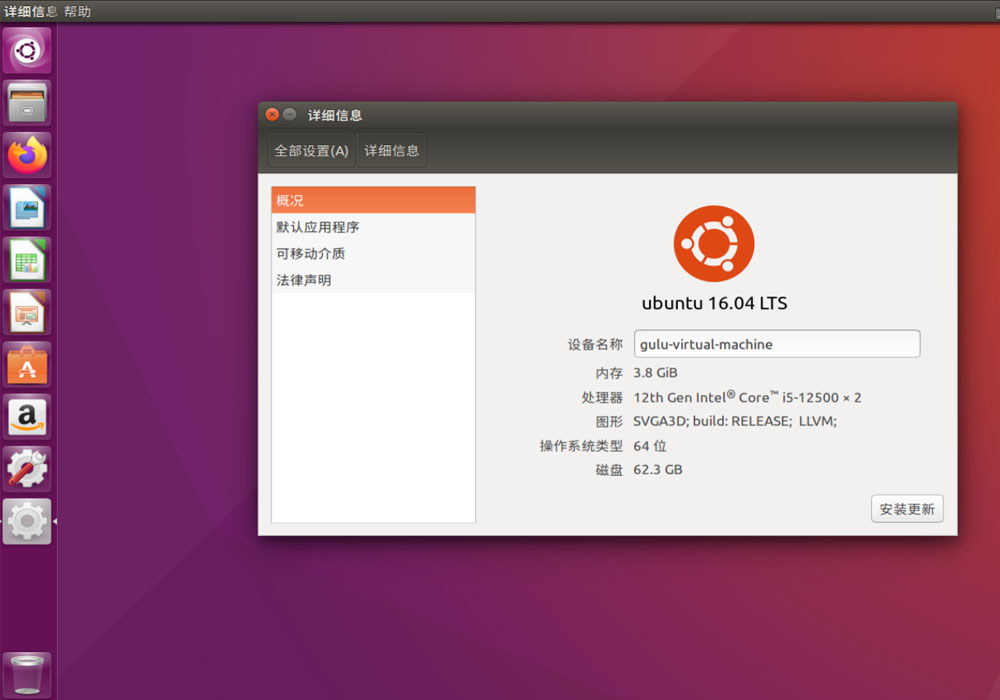Click the 磁盘 label
Viewport: 1000px width, 700px height.
[609, 470]
